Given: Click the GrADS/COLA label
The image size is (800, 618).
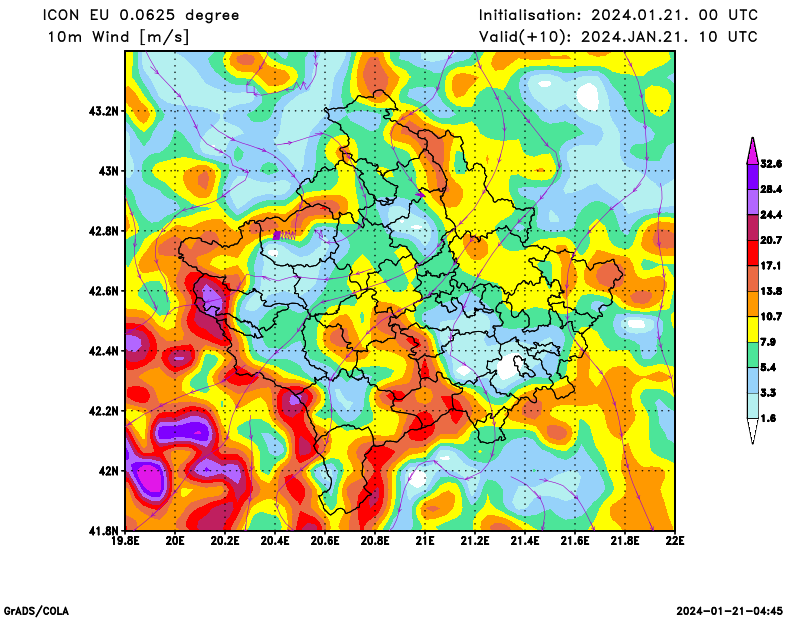Looking at the screenshot, I should click(x=36, y=611).
